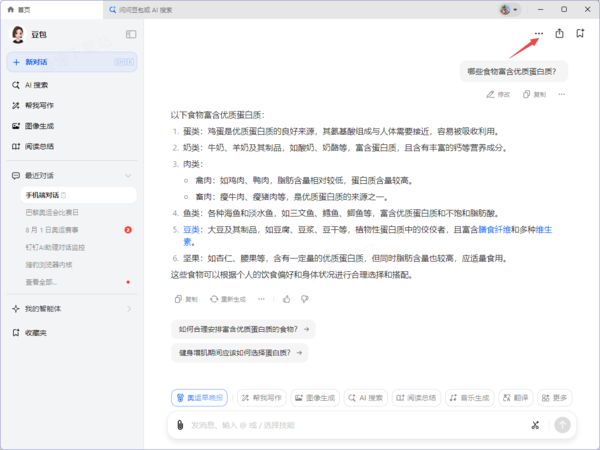This screenshot has height=450, width=600.
Task: Select the 奥运早晚报 skill chip
Action: click(199, 398)
